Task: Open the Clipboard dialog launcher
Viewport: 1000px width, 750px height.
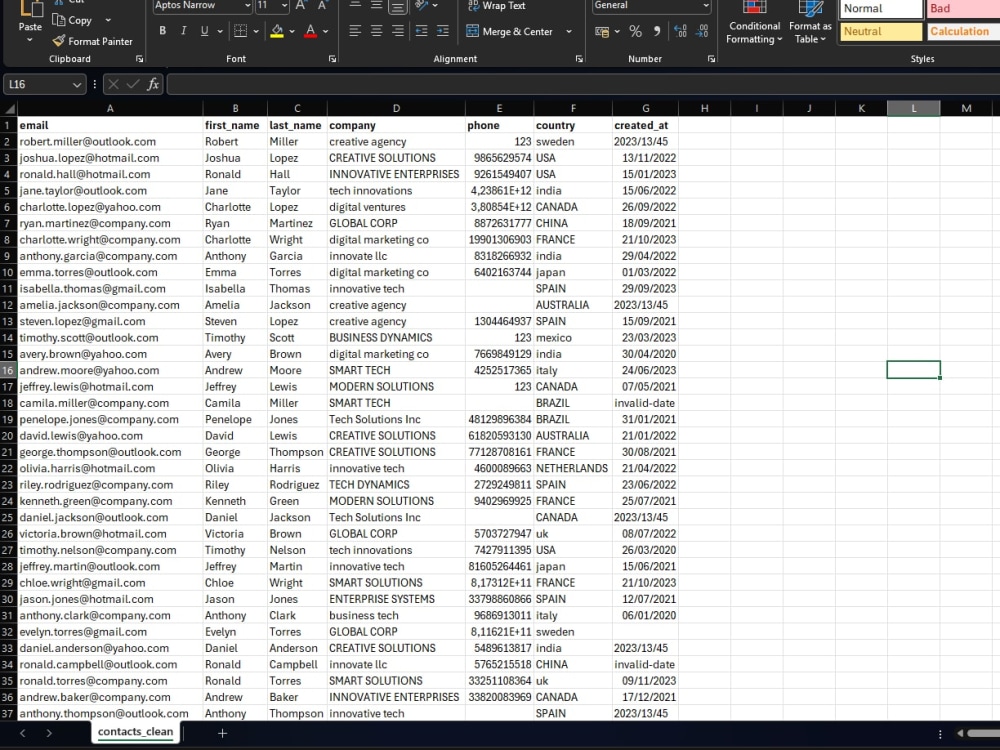Action: (140, 59)
